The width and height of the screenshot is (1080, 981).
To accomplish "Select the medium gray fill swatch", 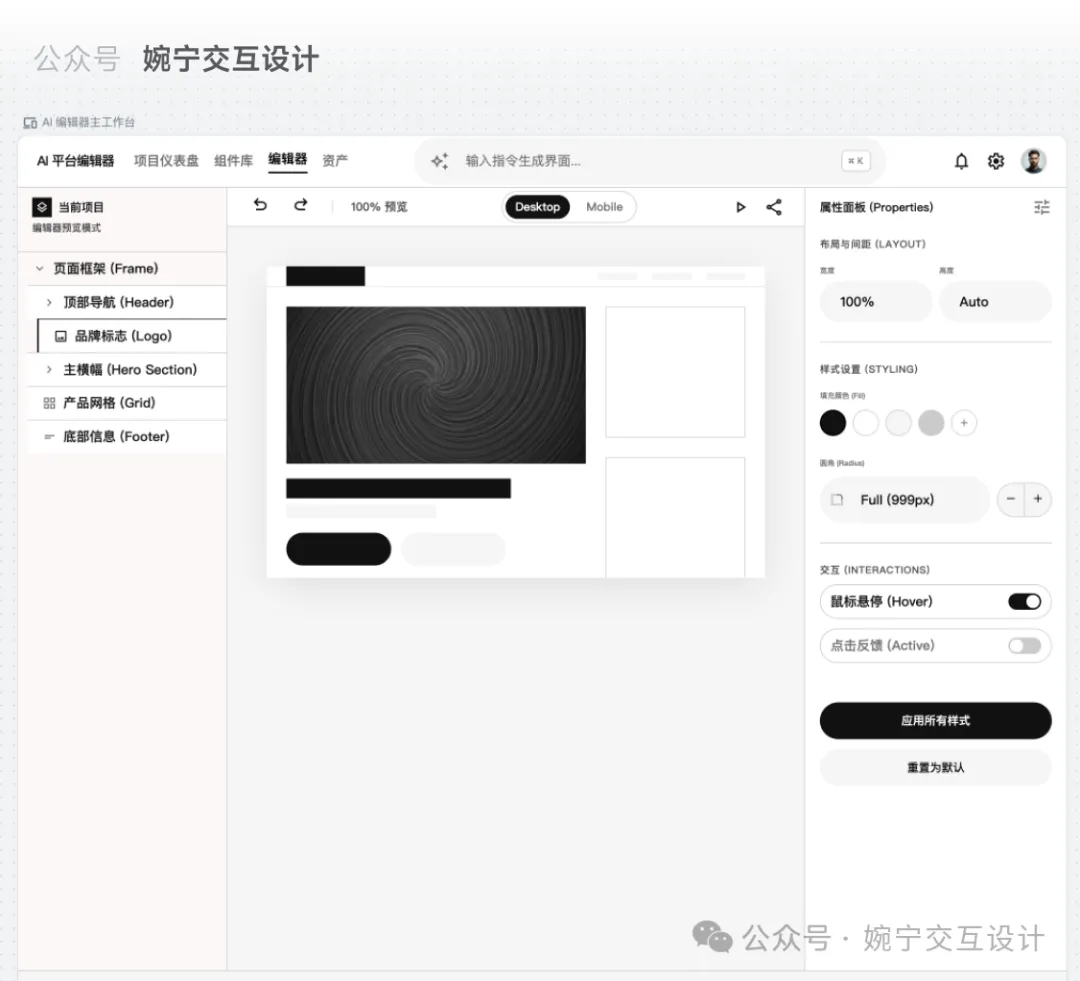I will tap(931, 423).
